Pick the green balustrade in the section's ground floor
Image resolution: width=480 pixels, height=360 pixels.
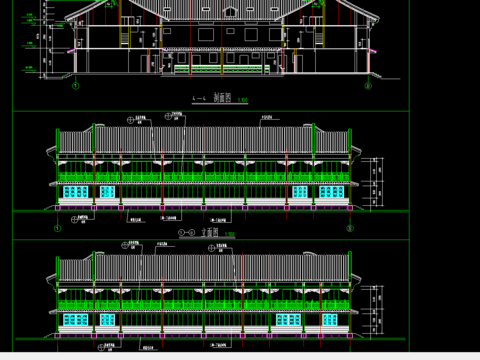(221, 69)
